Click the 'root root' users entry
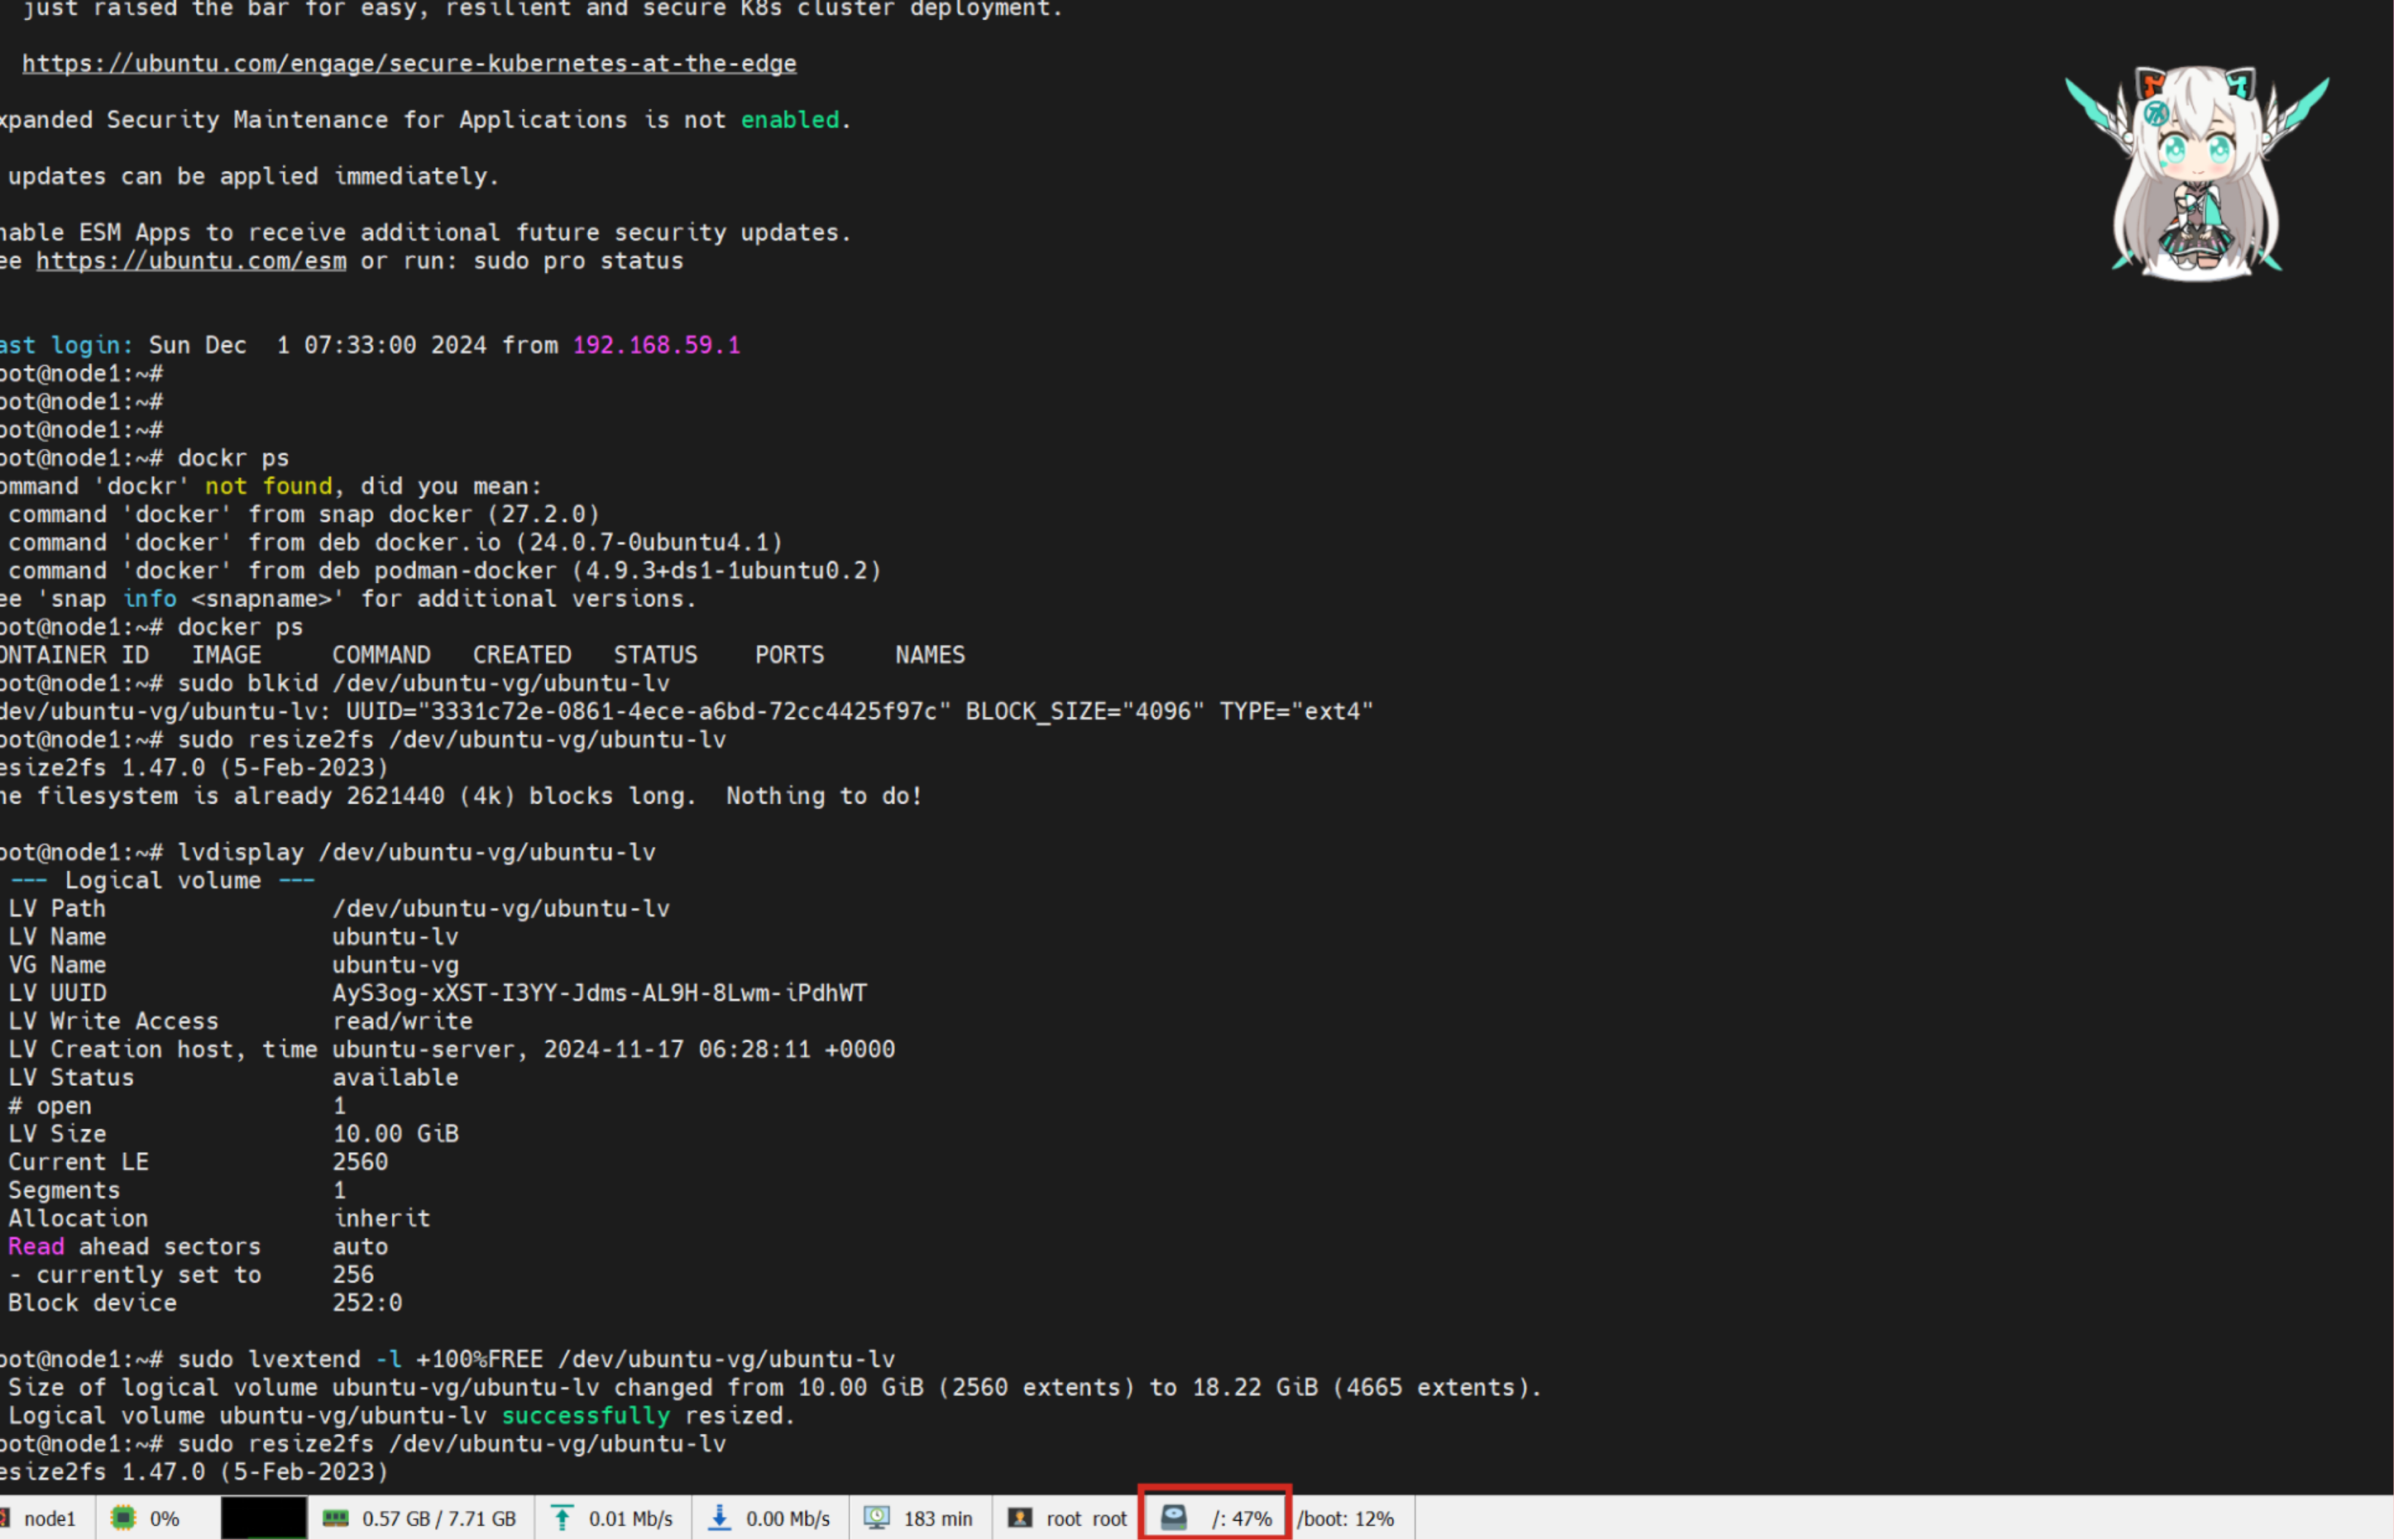Image resolution: width=2394 pixels, height=1540 pixels. [x=1087, y=1519]
